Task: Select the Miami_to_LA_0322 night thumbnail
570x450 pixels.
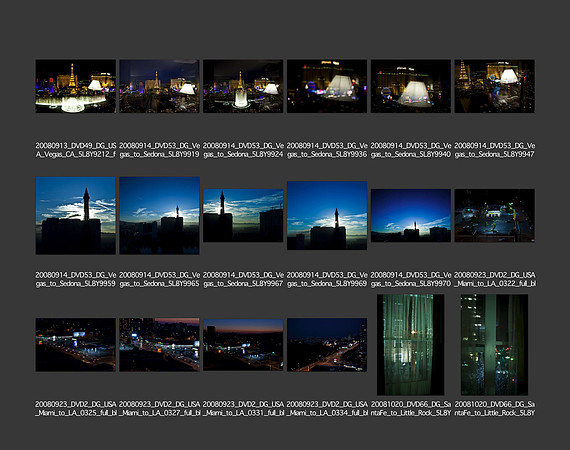Action: [x=494, y=216]
